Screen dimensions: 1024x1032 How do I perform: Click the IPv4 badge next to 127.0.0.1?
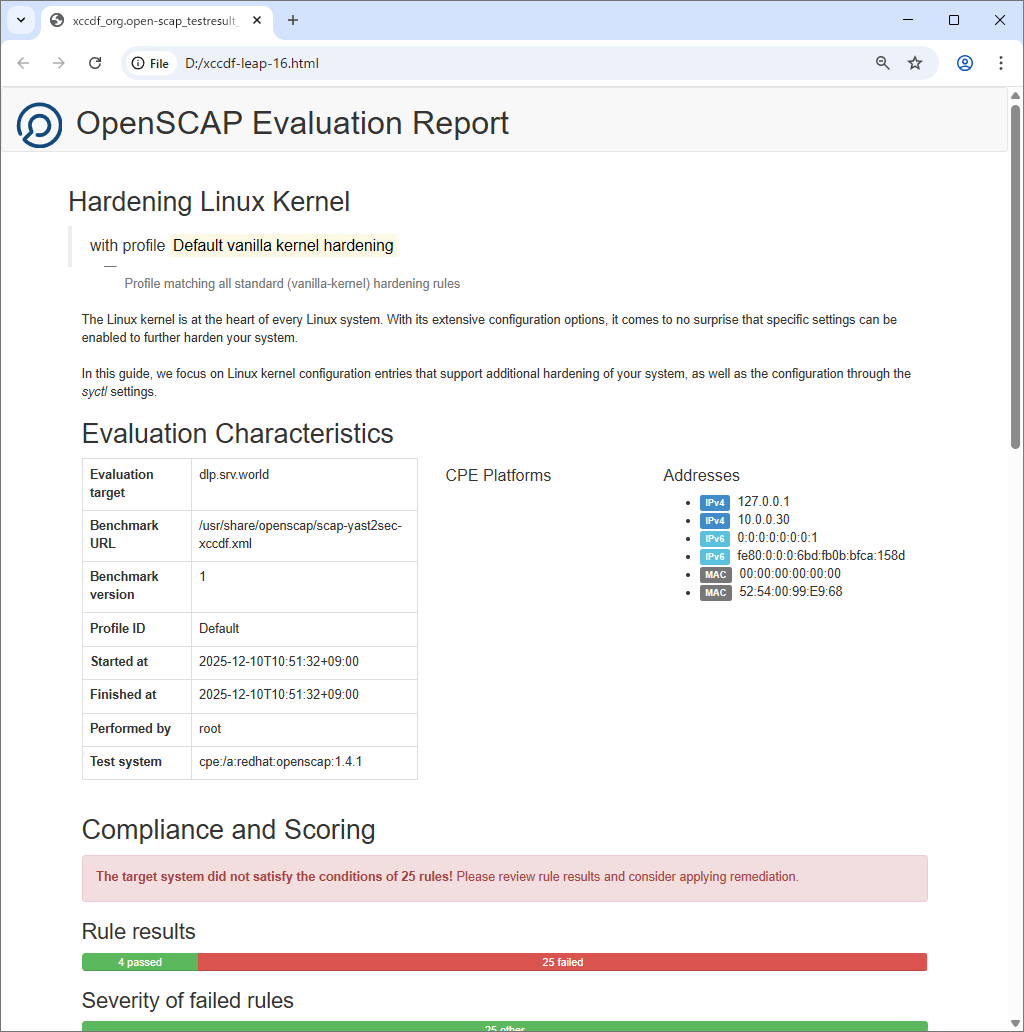(715, 503)
